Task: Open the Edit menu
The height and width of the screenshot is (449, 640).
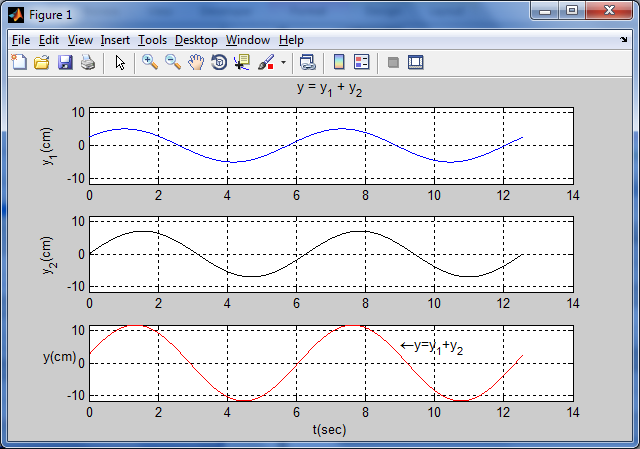Action: [x=49, y=40]
